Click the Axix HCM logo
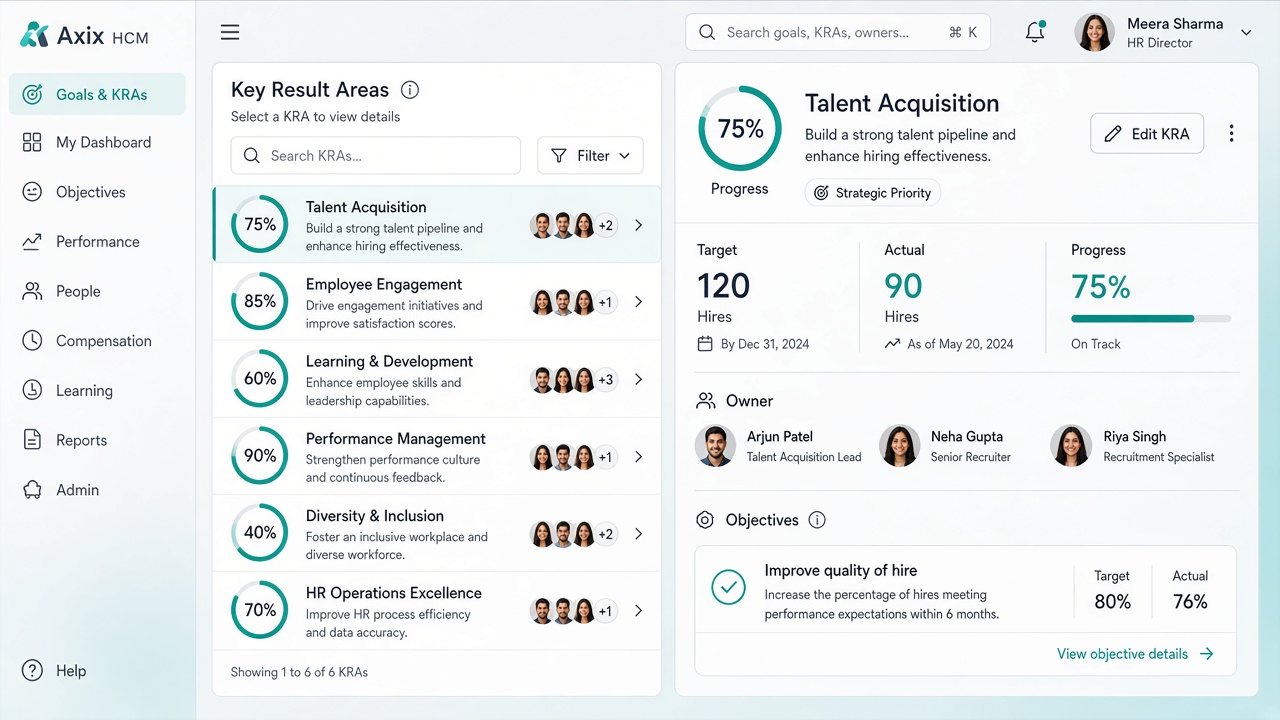Screen dimensions: 1280x720 (x=85, y=36)
